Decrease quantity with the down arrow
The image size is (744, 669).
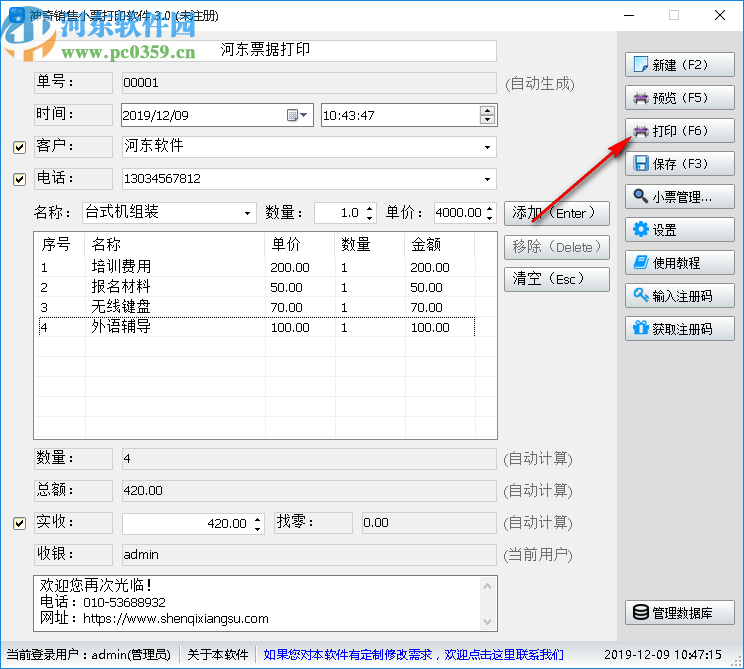coord(370,217)
